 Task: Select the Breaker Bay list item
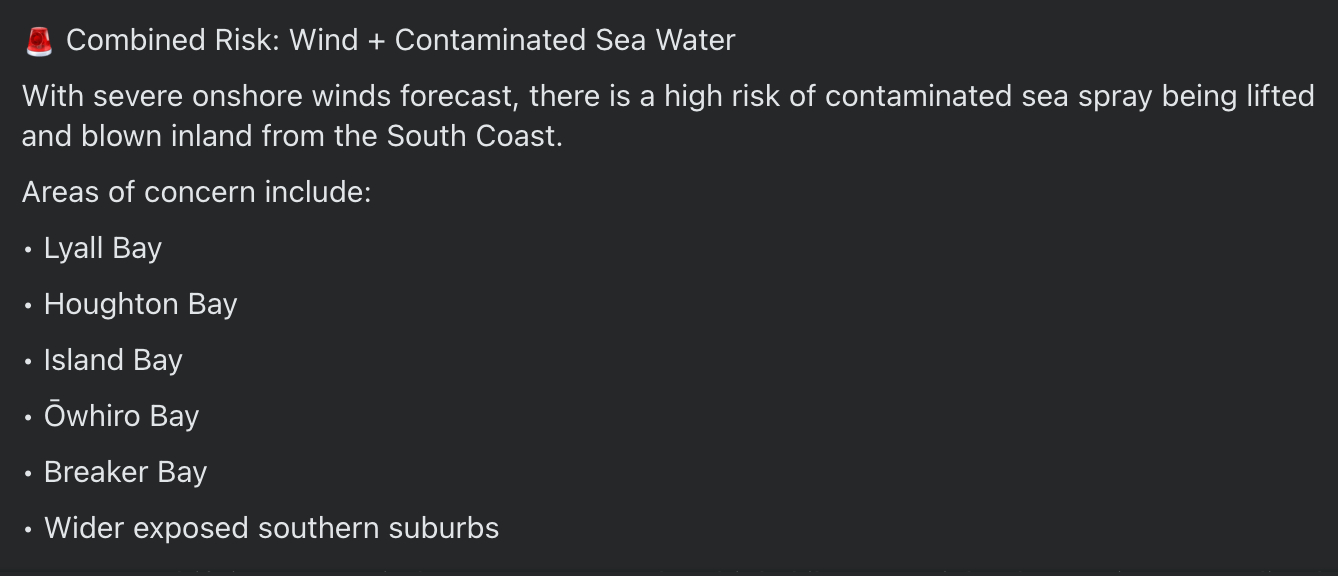[125, 472]
